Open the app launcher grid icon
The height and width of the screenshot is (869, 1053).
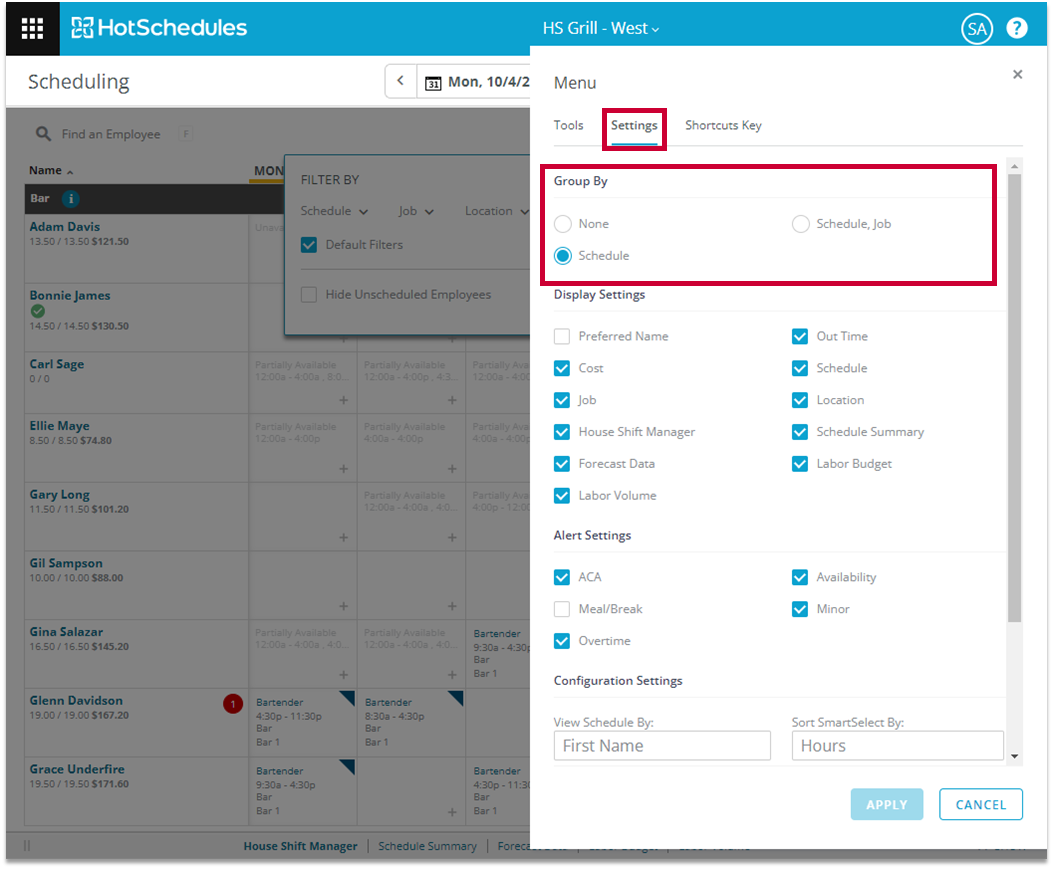32,28
